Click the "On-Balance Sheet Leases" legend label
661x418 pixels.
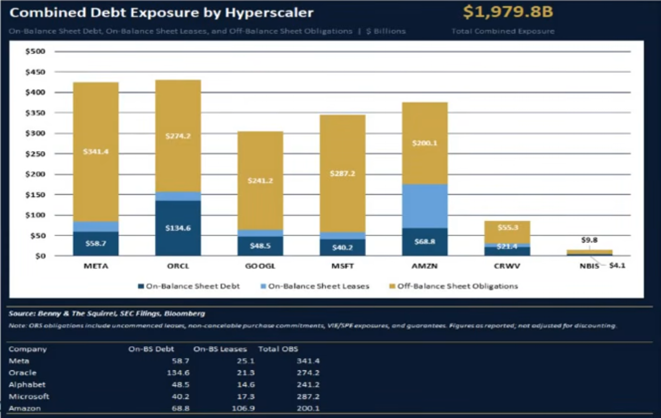tap(319, 286)
